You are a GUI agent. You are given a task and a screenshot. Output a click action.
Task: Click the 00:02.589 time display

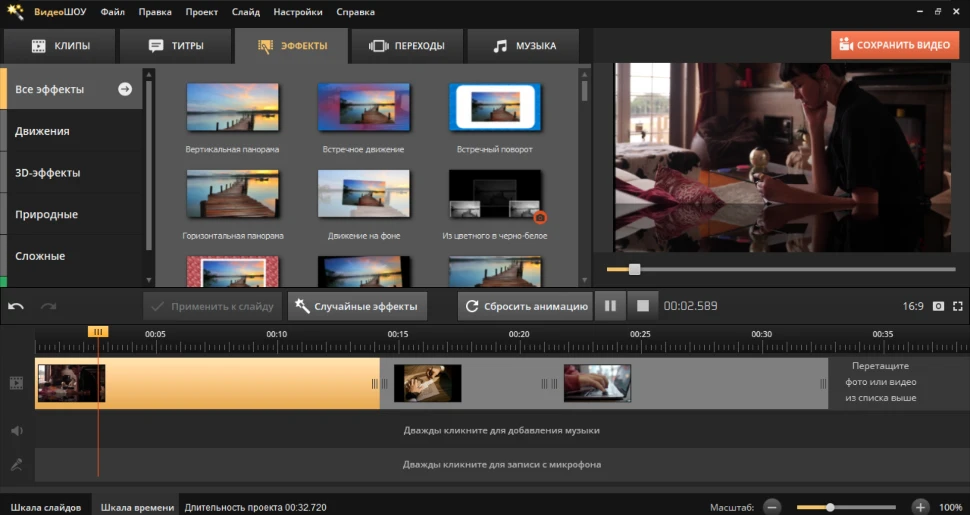pos(690,306)
